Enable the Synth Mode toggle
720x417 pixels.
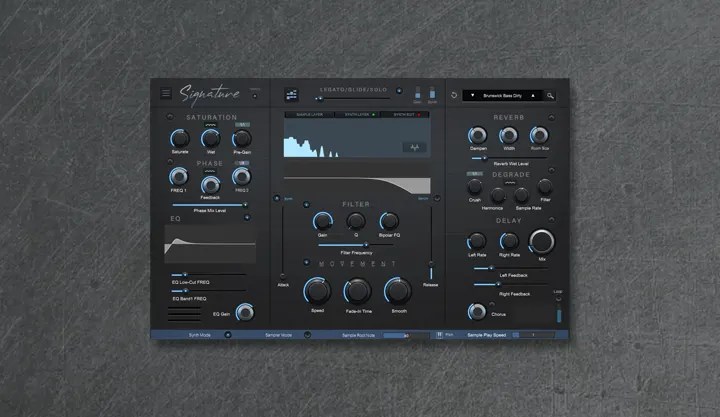point(227,335)
